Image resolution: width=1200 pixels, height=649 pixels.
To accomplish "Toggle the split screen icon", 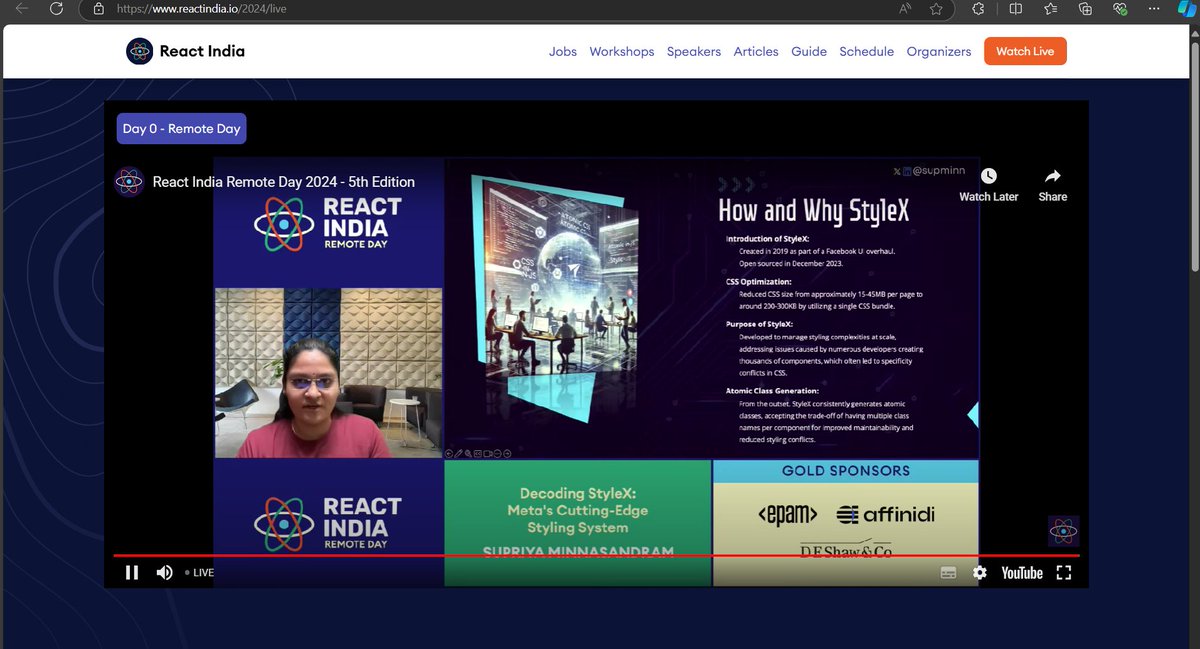I will pyautogui.click(x=1015, y=8).
